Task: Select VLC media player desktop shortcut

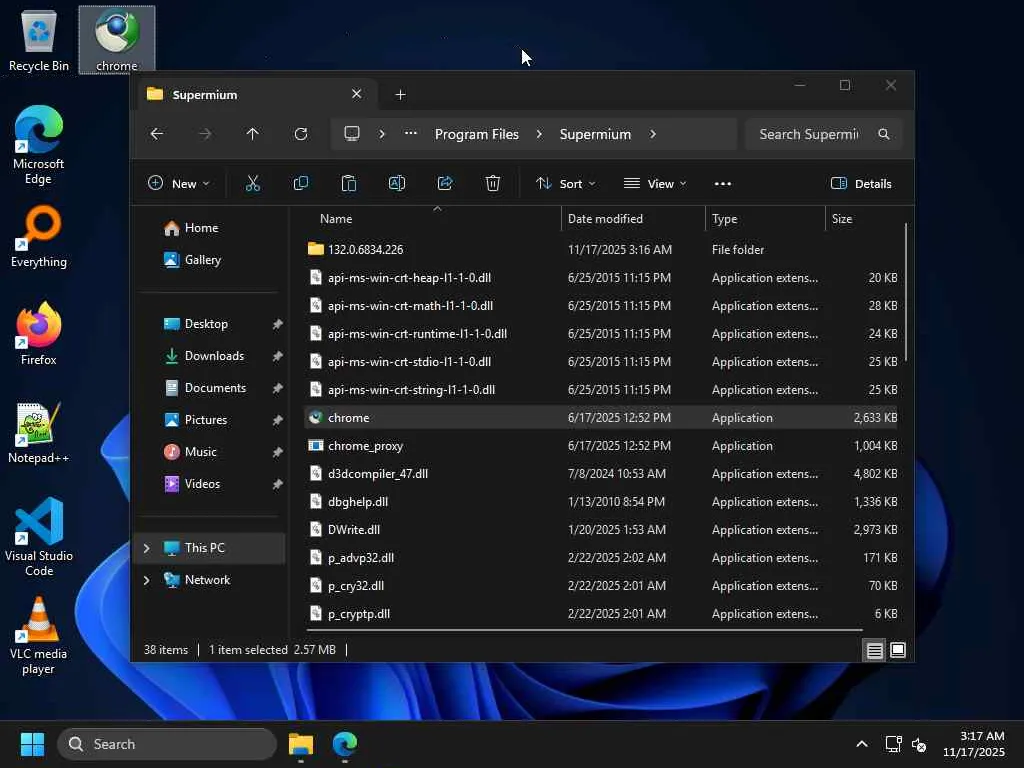Action: pyautogui.click(x=39, y=635)
